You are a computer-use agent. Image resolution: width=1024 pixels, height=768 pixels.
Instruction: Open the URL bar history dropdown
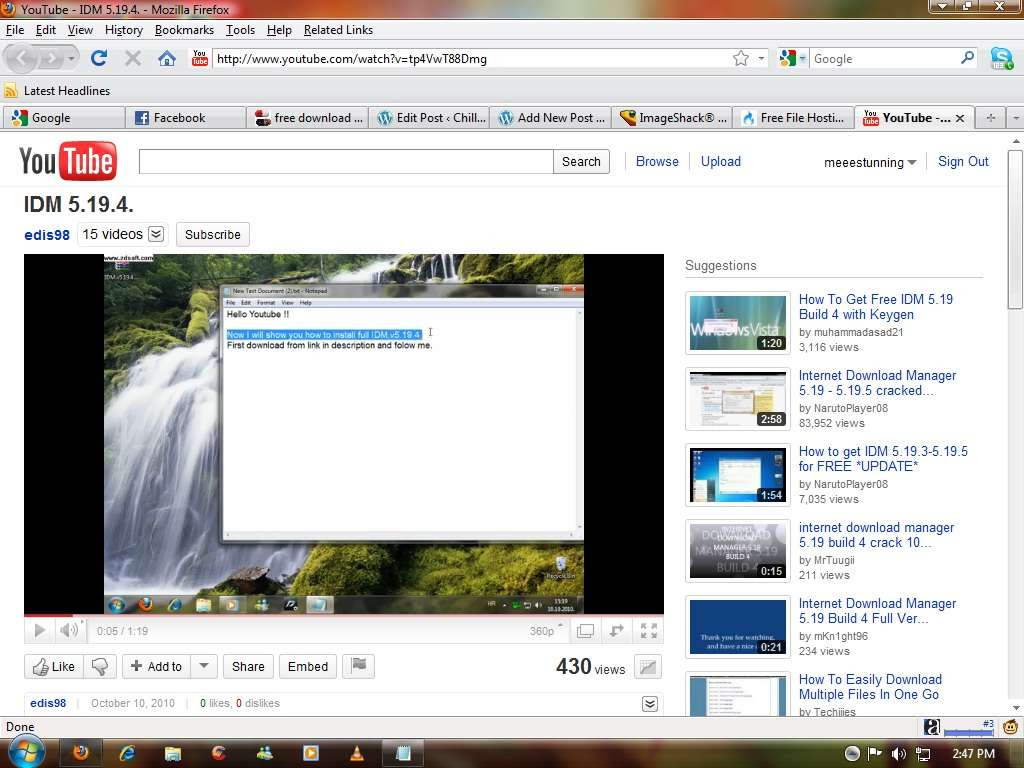pos(761,58)
